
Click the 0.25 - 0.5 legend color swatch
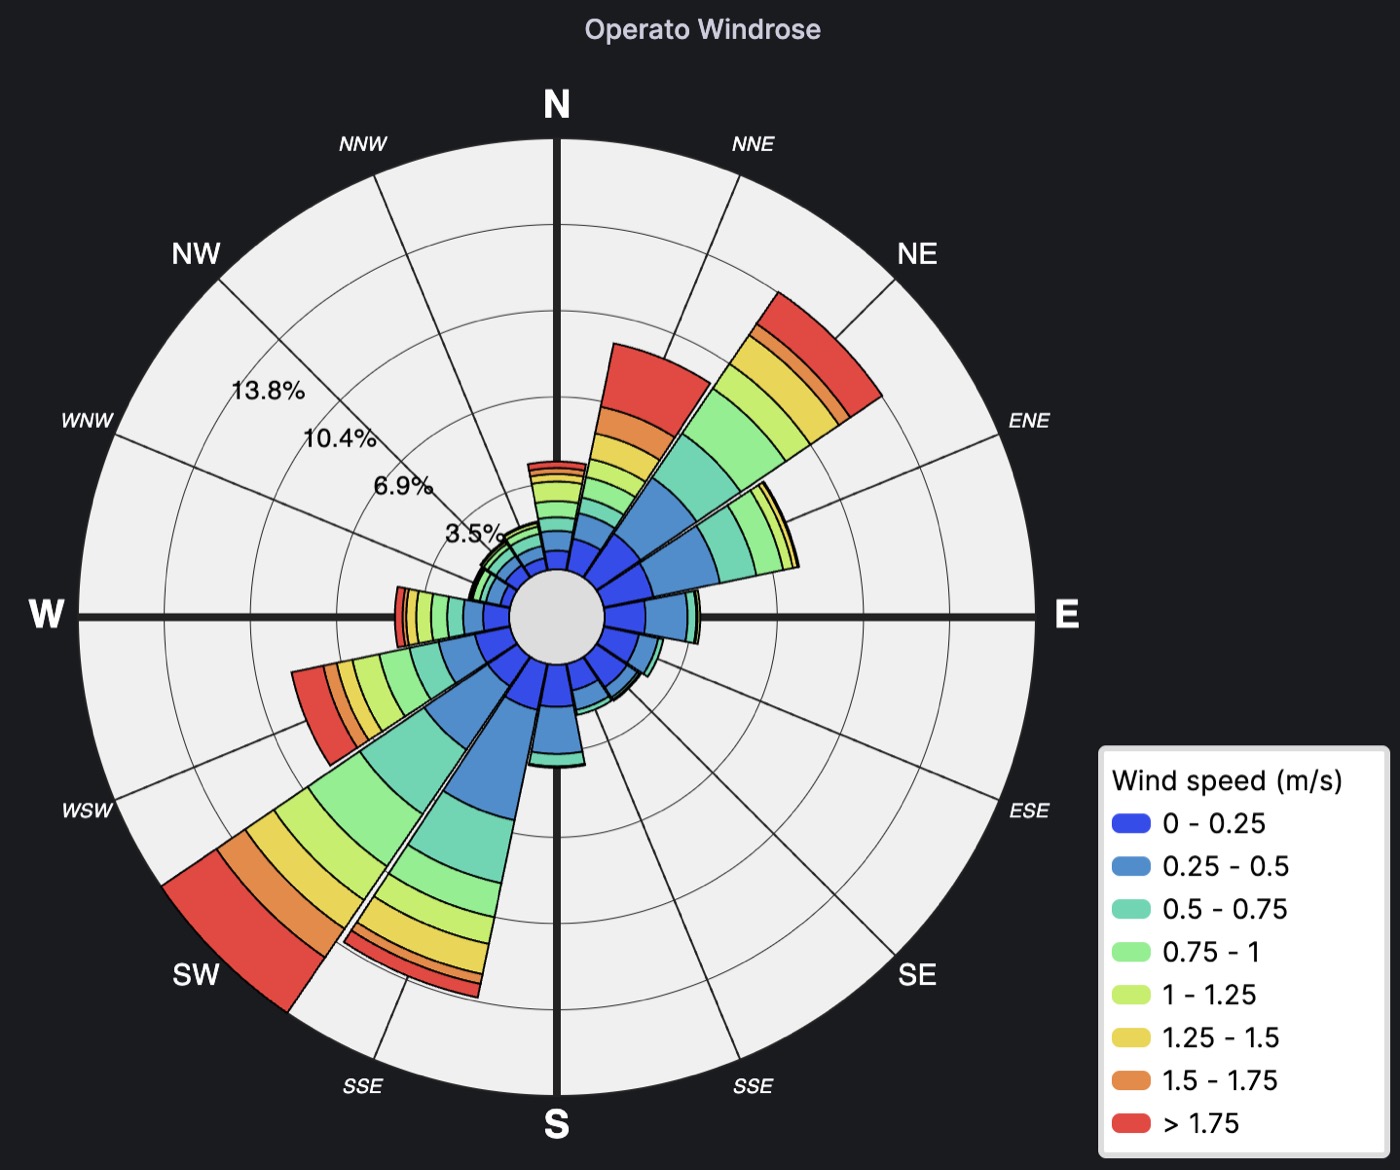[1131, 866]
